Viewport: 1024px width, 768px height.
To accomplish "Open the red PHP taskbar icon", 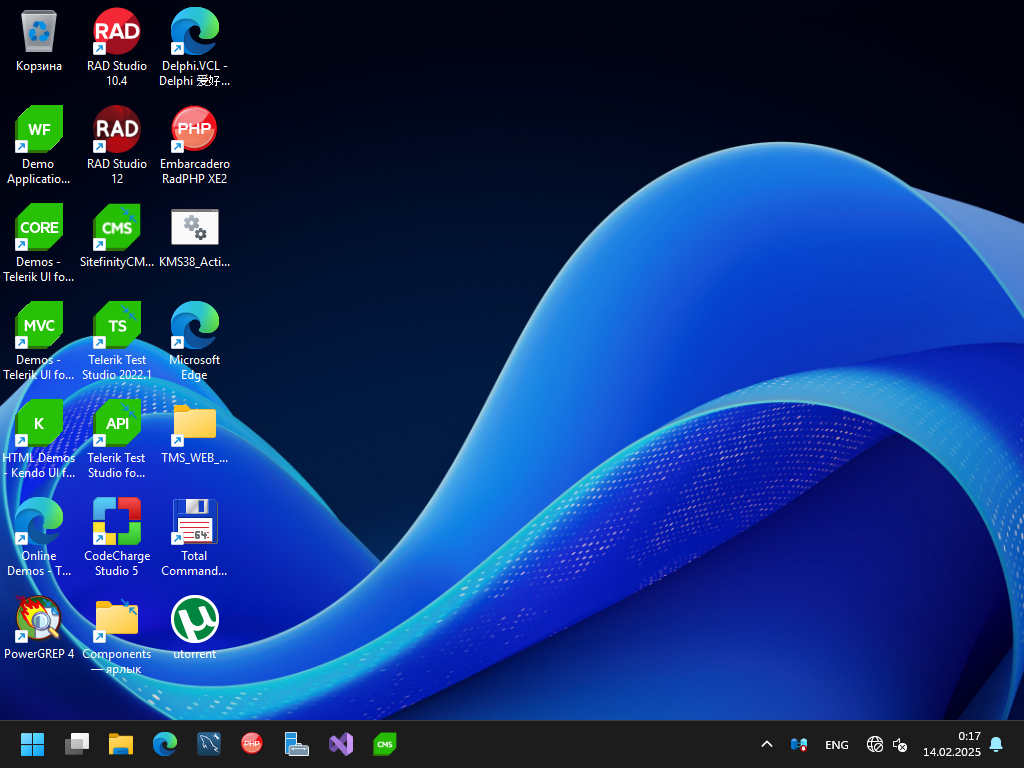I will (x=252, y=744).
